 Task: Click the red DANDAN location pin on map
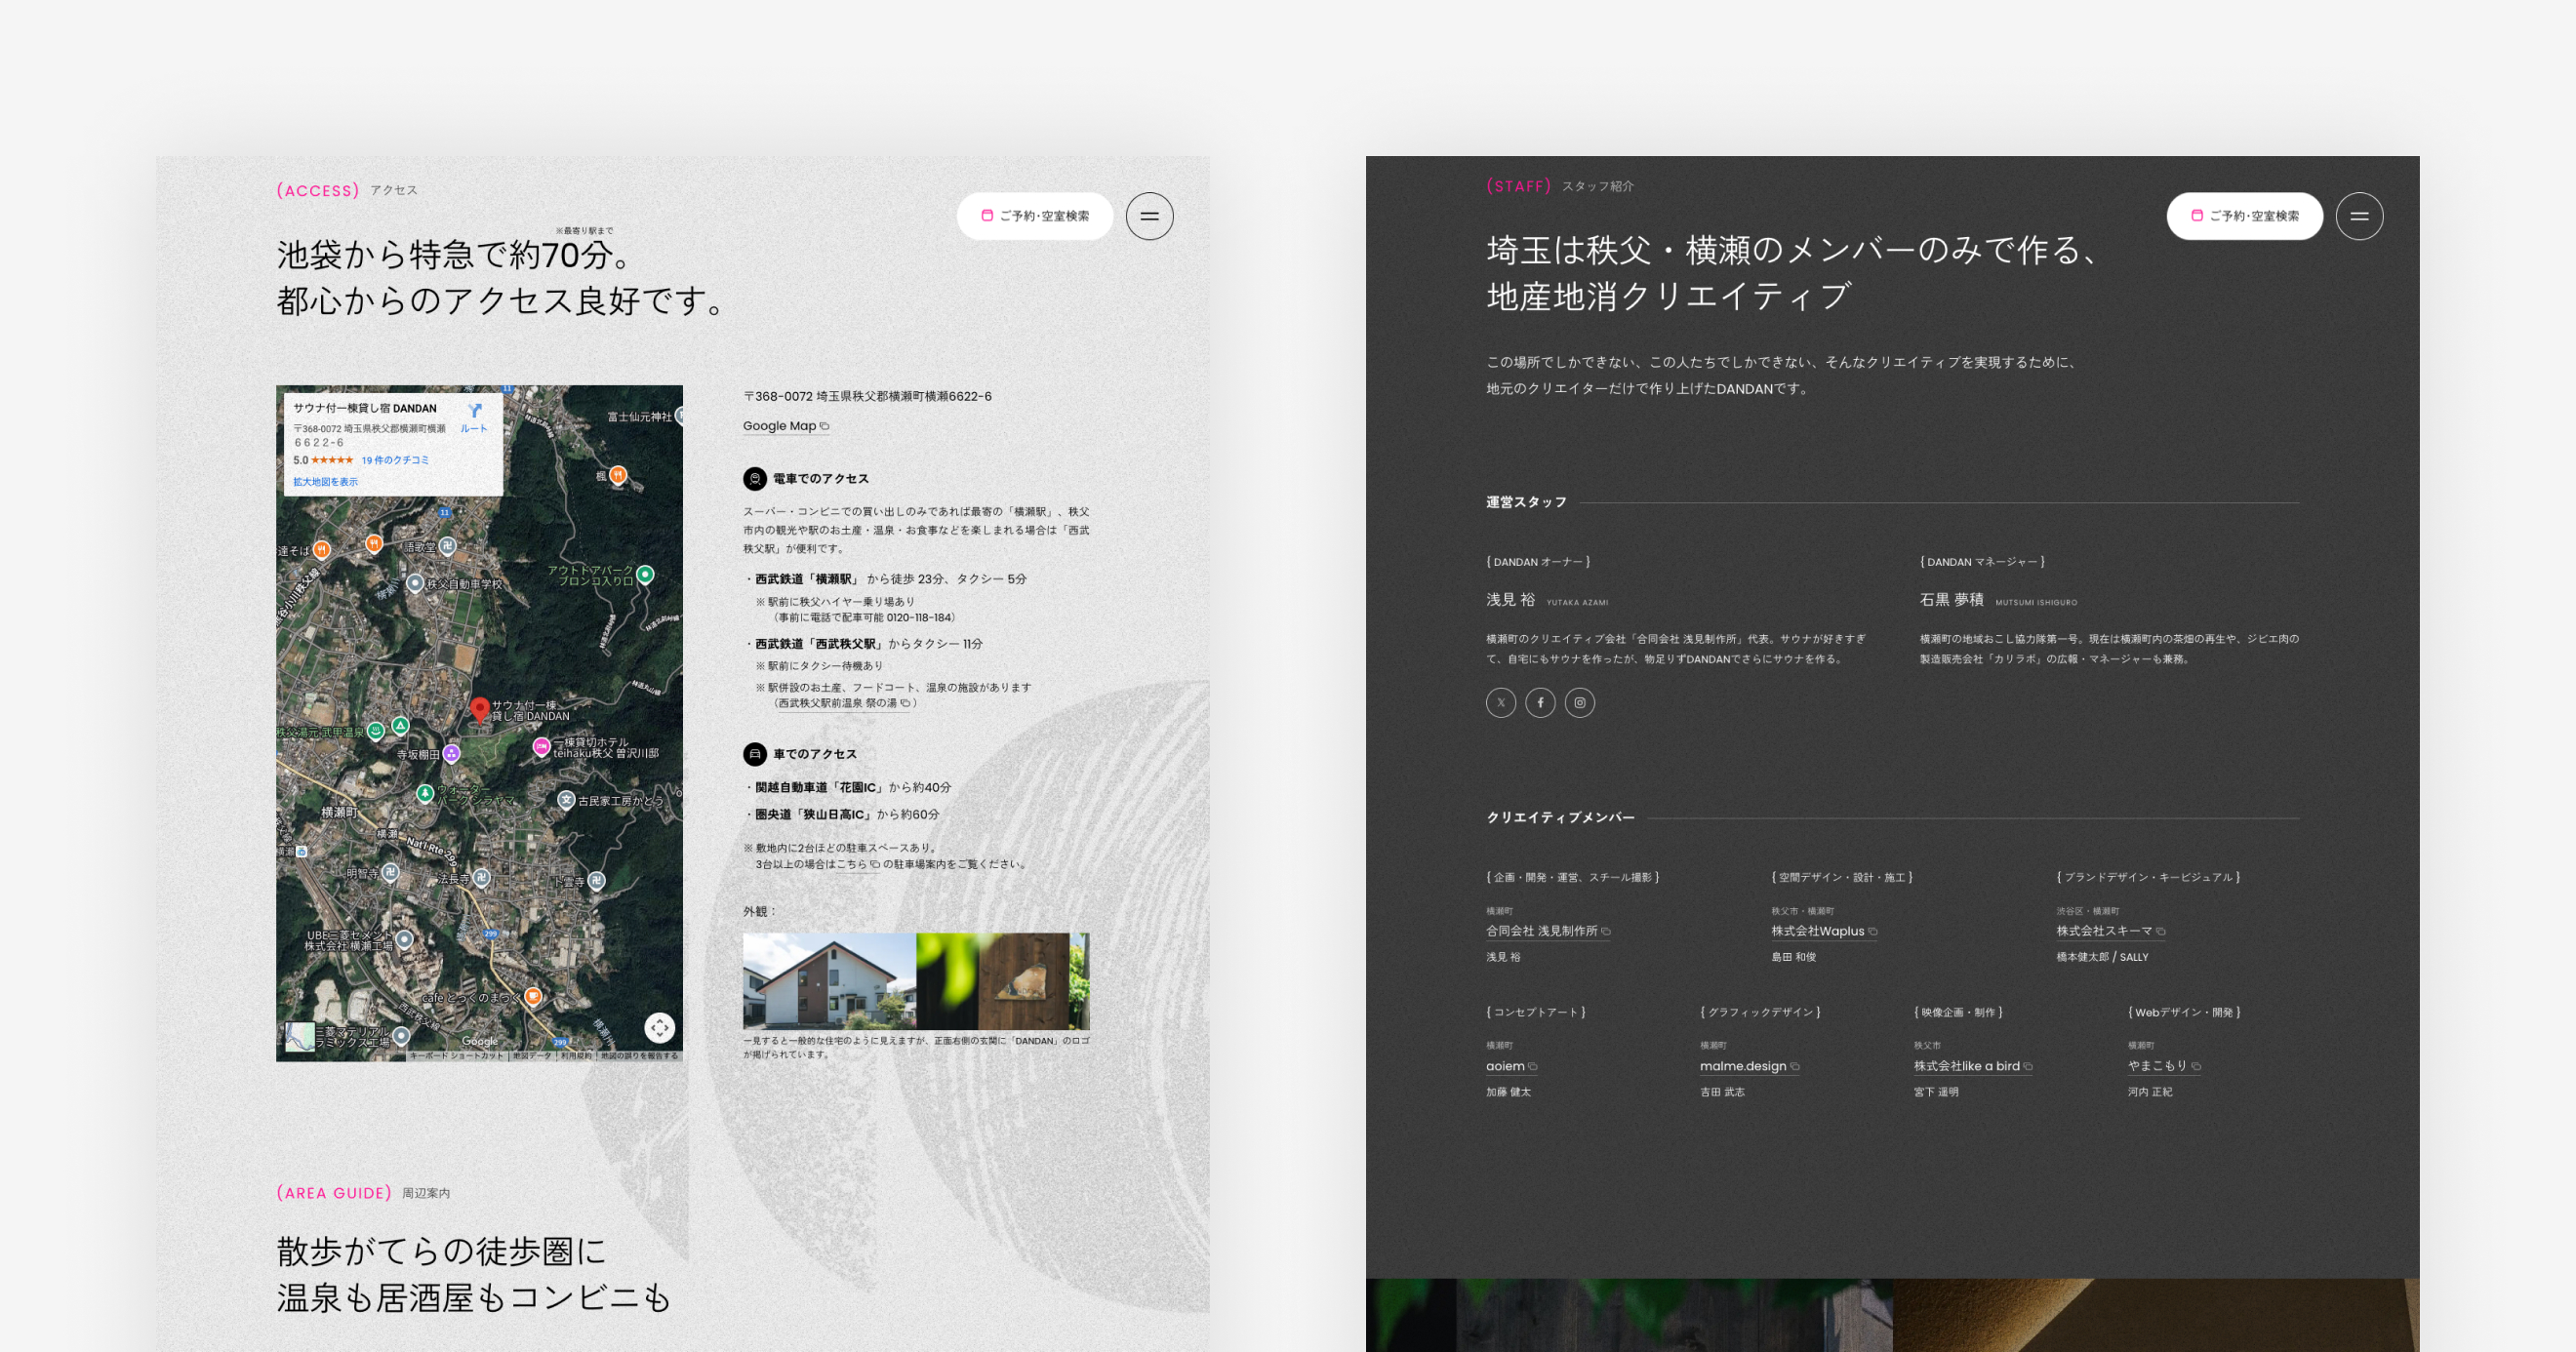click(x=480, y=709)
